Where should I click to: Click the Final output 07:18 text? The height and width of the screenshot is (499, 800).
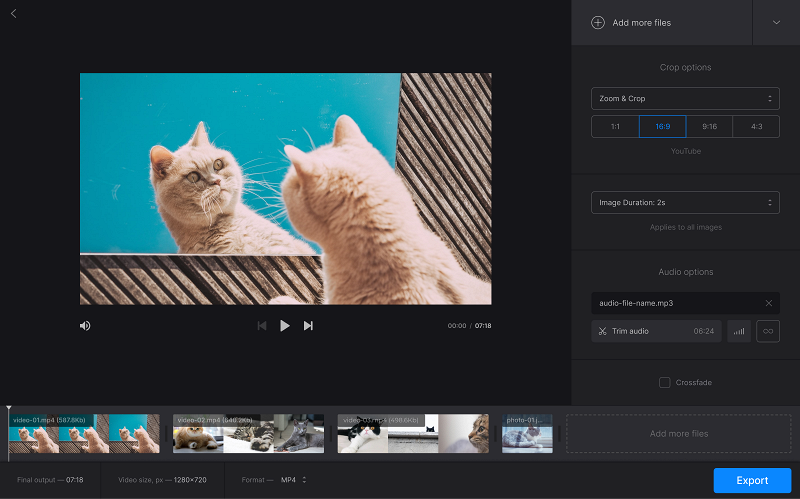[50, 480]
